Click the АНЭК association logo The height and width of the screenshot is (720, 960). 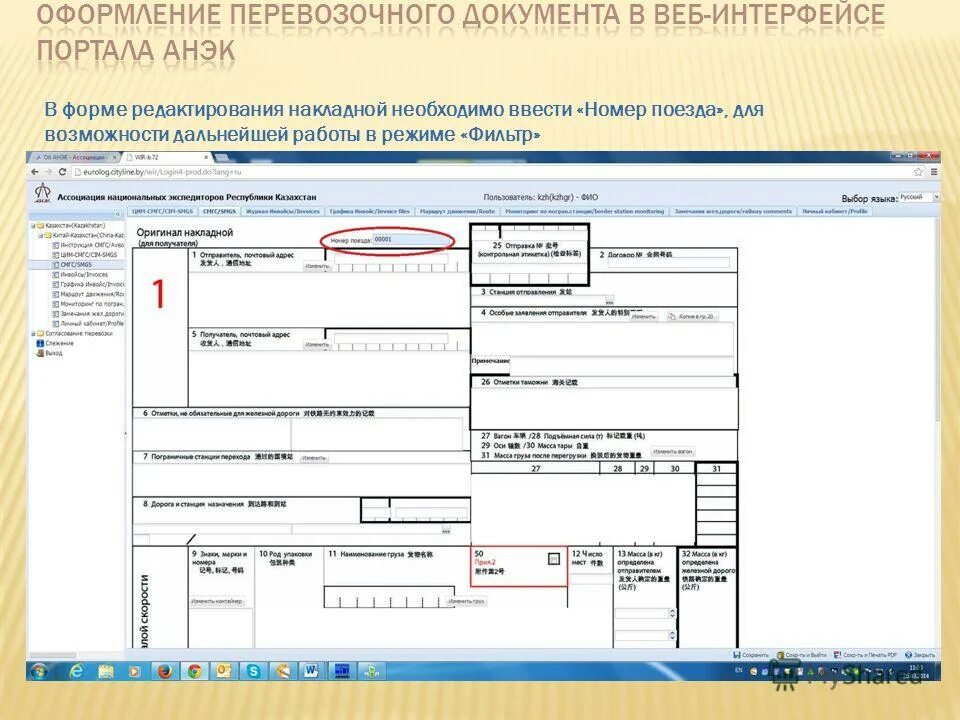click(42, 193)
